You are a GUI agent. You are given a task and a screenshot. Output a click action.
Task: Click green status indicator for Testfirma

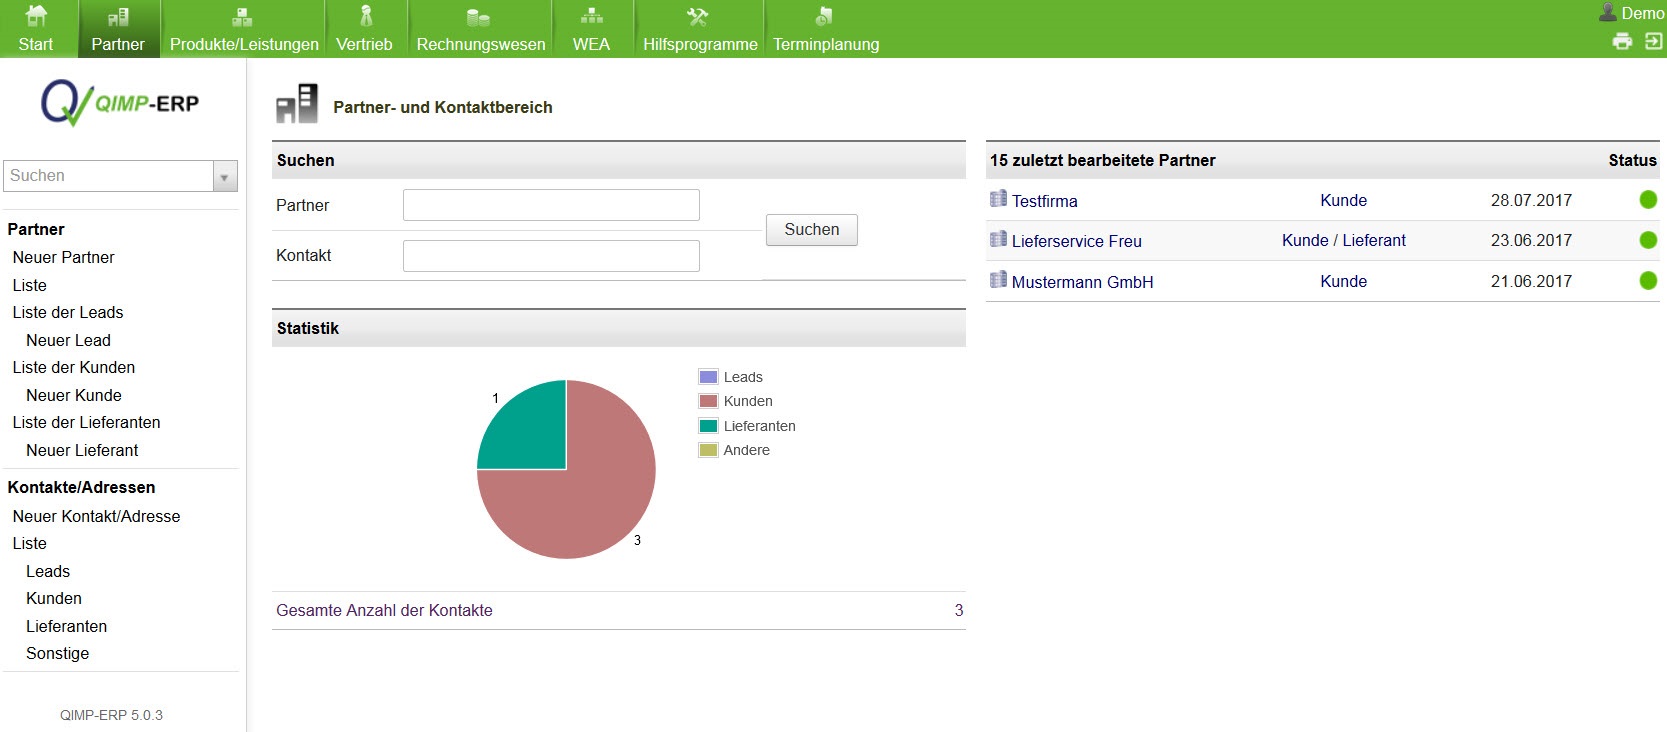(x=1648, y=200)
